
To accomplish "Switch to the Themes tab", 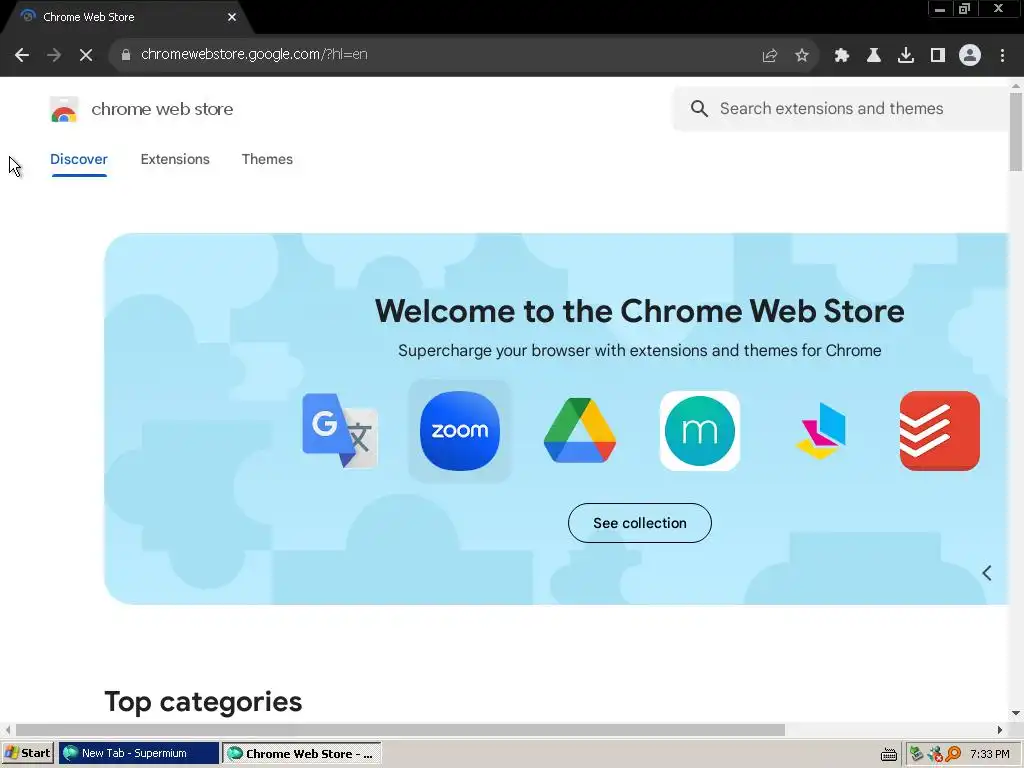I will click(267, 159).
